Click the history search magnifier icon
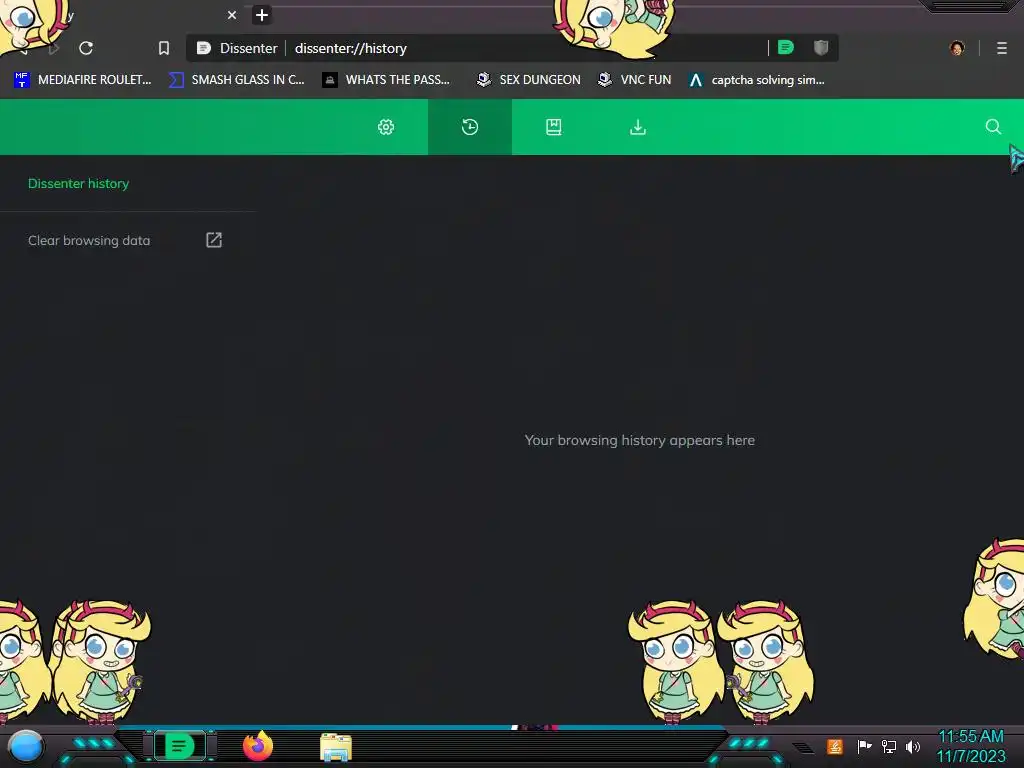This screenshot has height=768, width=1024. [x=993, y=127]
